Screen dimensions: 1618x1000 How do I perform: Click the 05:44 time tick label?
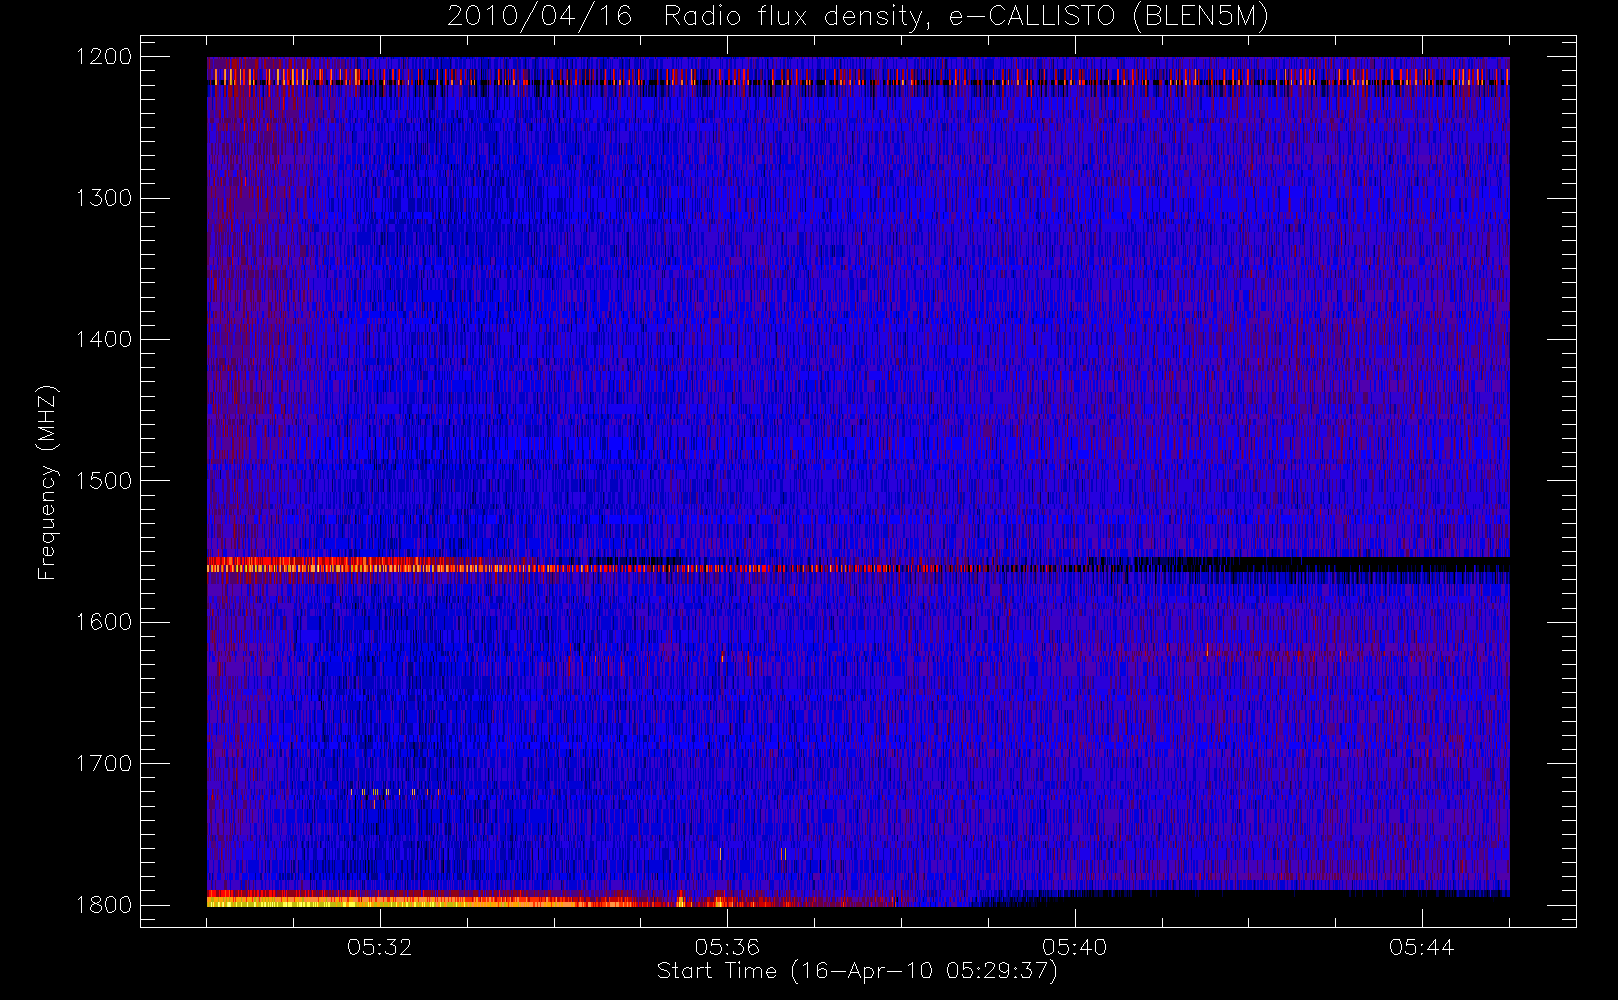click(x=1421, y=947)
